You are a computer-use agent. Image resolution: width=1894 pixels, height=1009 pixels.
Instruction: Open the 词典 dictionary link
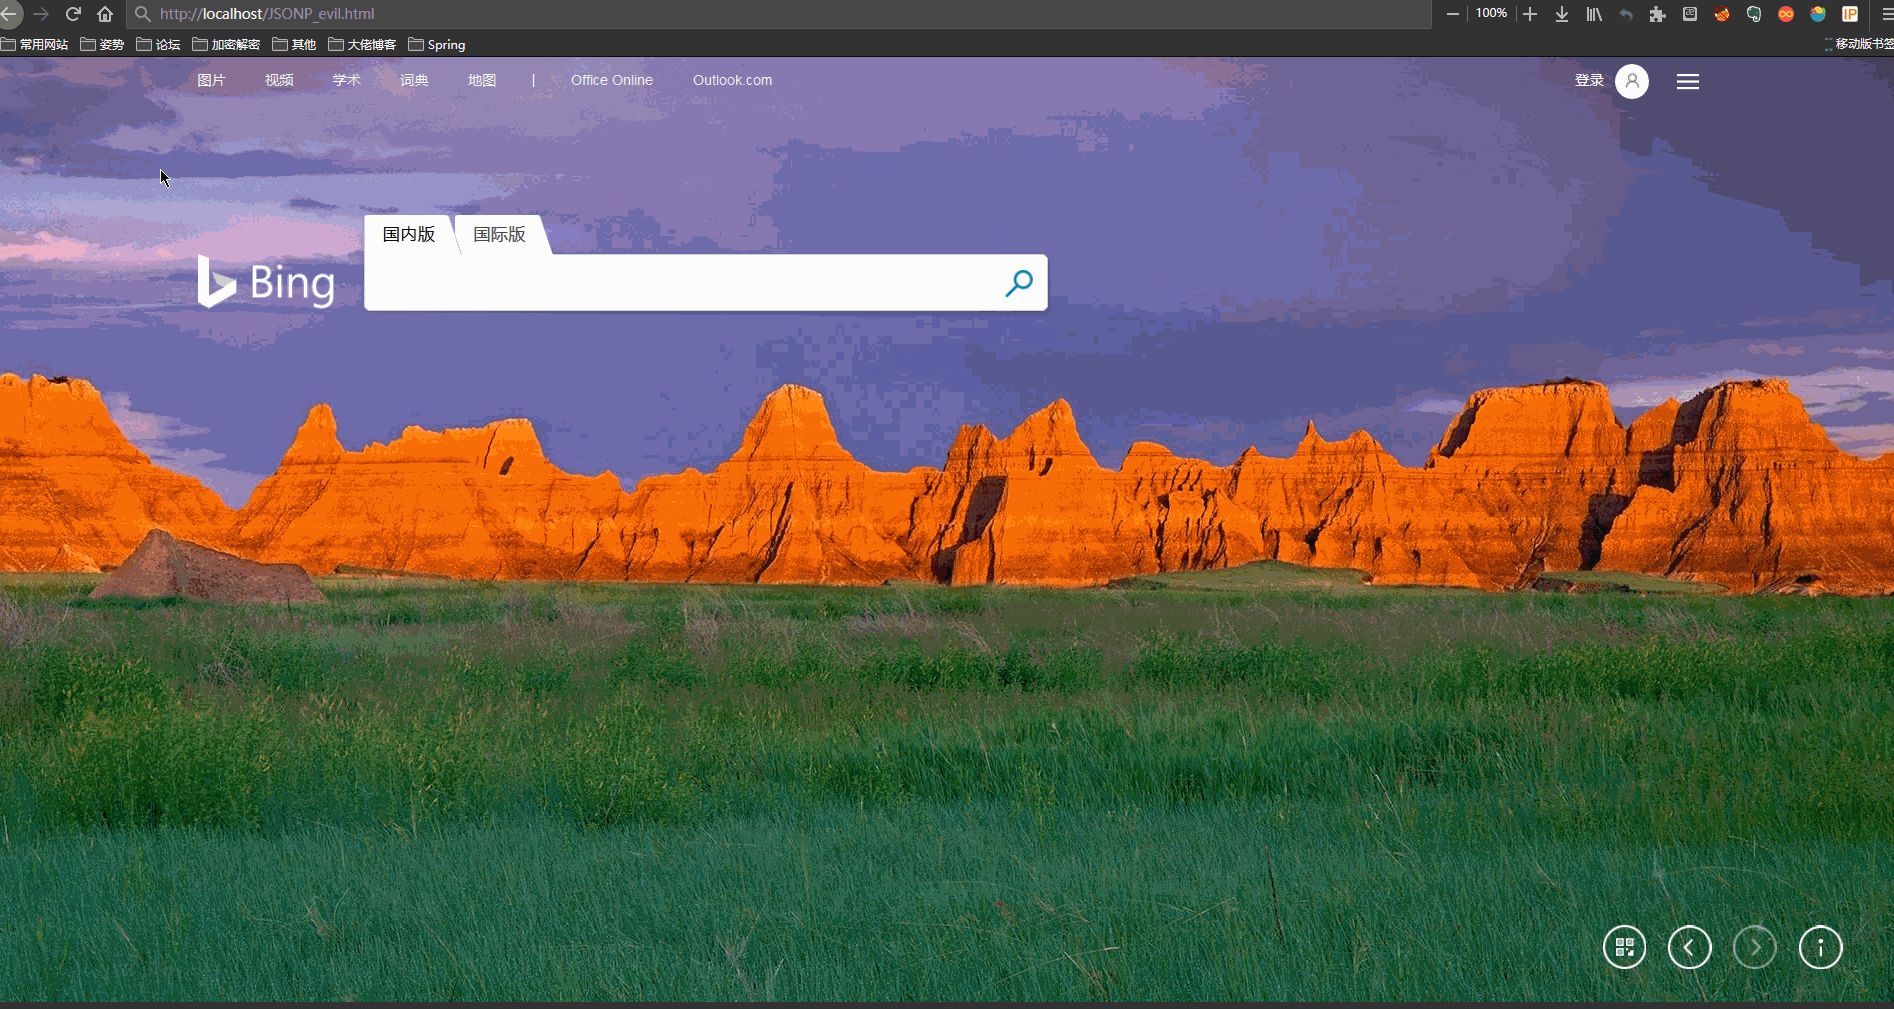(x=414, y=80)
